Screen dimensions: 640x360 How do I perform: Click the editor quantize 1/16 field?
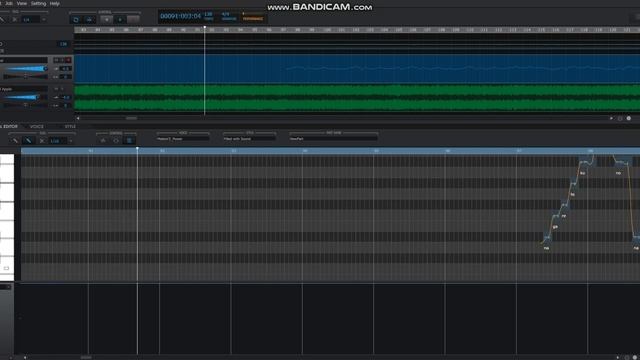(x=57, y=141)
